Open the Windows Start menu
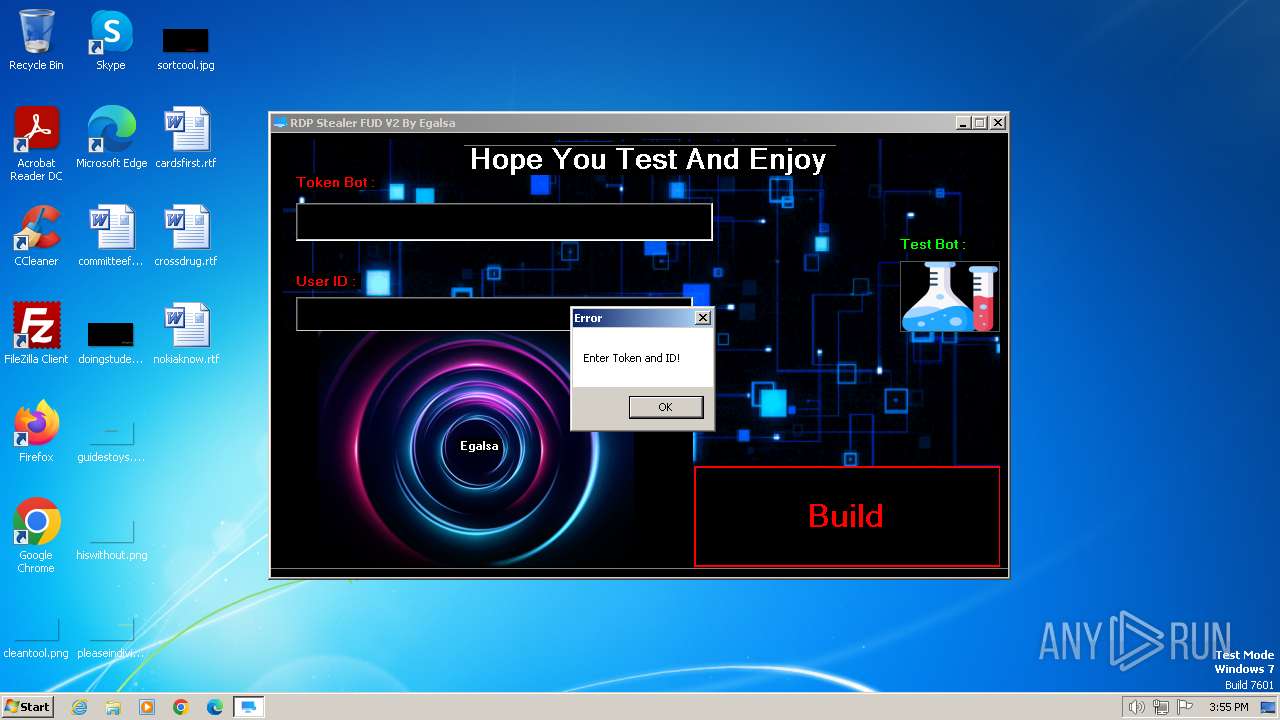Viewport: 1280px width, 720px height. [28, 707]
